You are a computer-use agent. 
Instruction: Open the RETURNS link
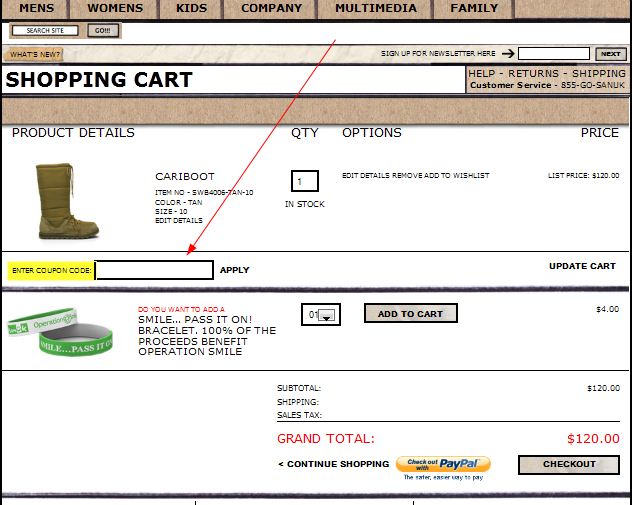533,73
